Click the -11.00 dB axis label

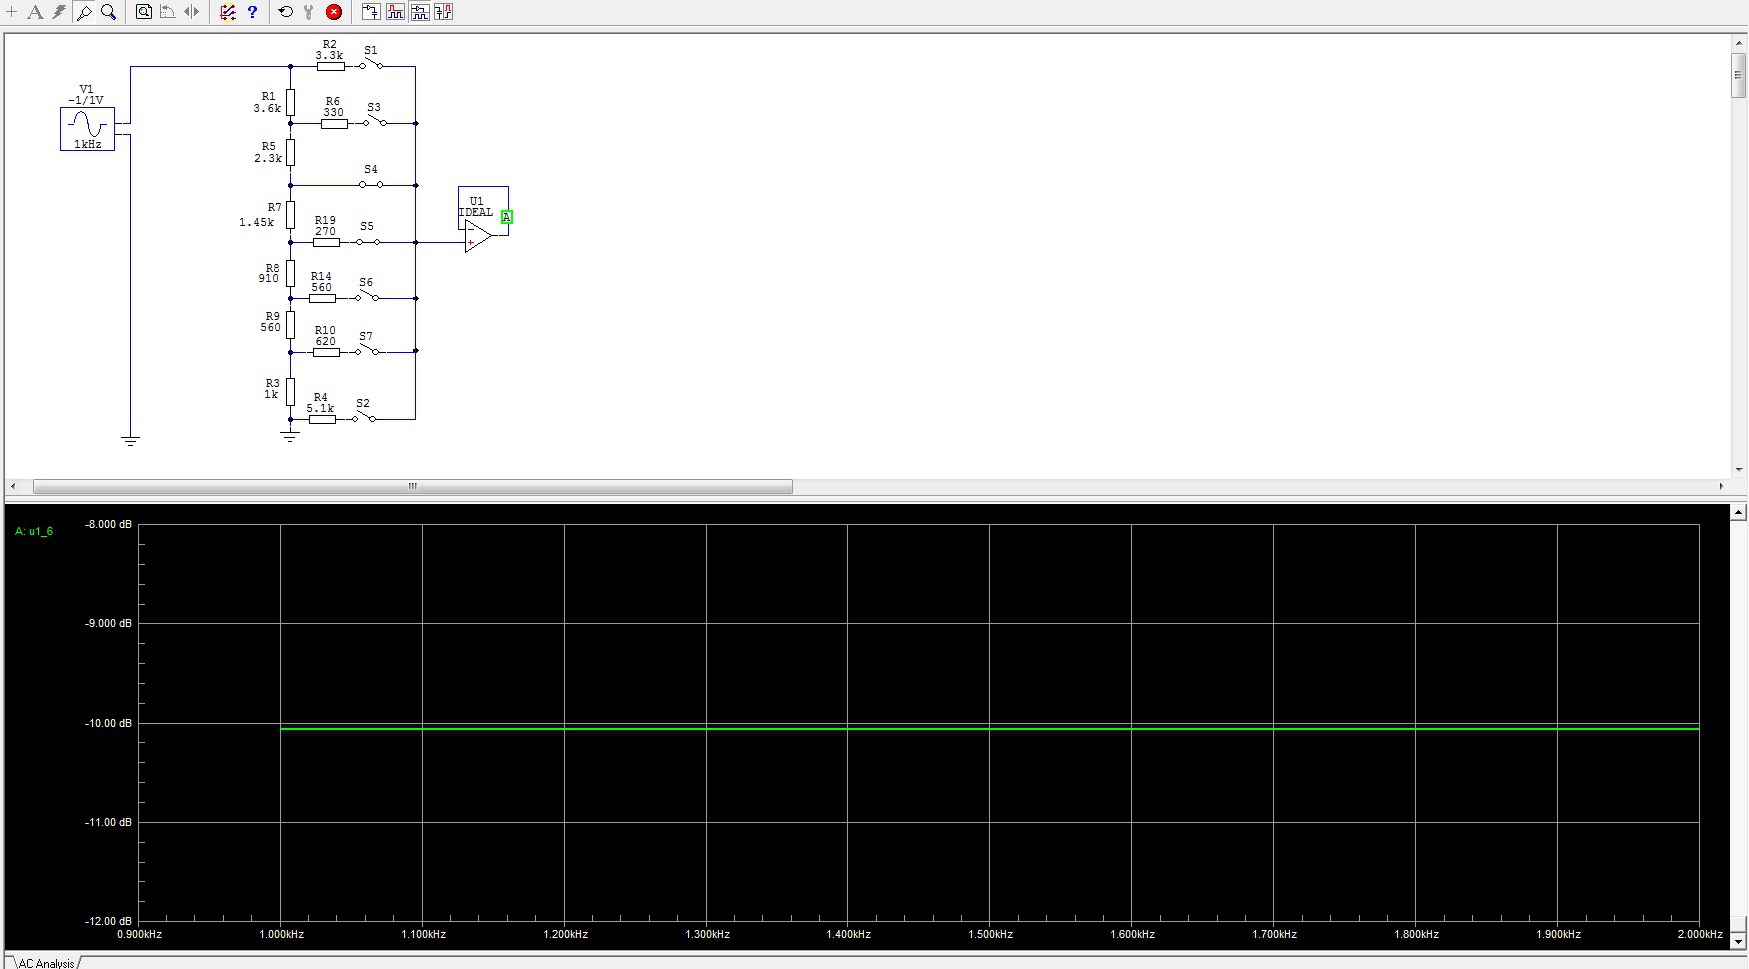click(x=109, y=822)
